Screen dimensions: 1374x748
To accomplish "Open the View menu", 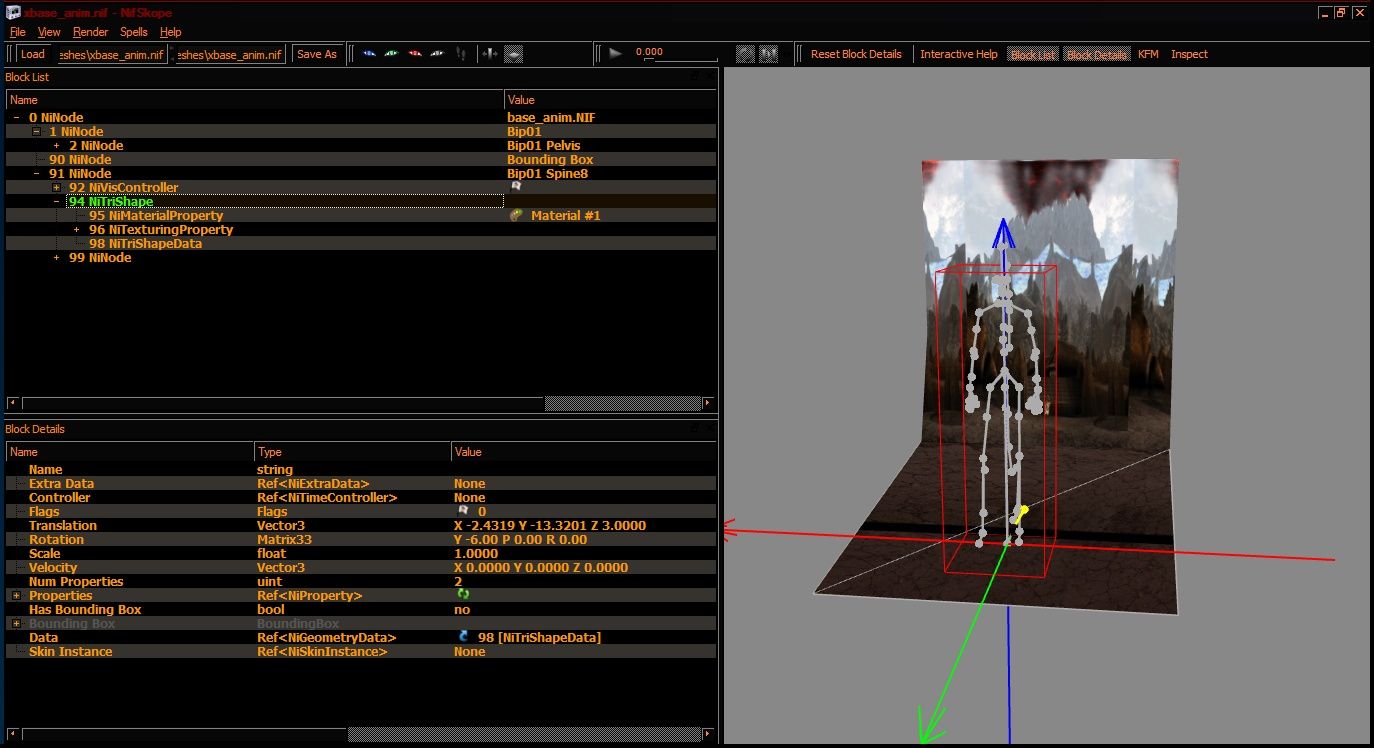I will pyautogui.click(x=49, y=32).
